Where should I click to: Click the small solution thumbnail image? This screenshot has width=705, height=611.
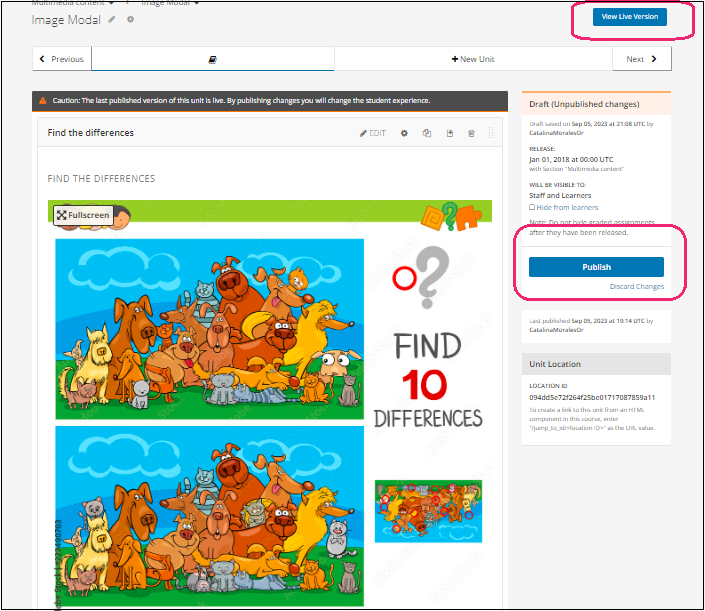pos(428,510)
